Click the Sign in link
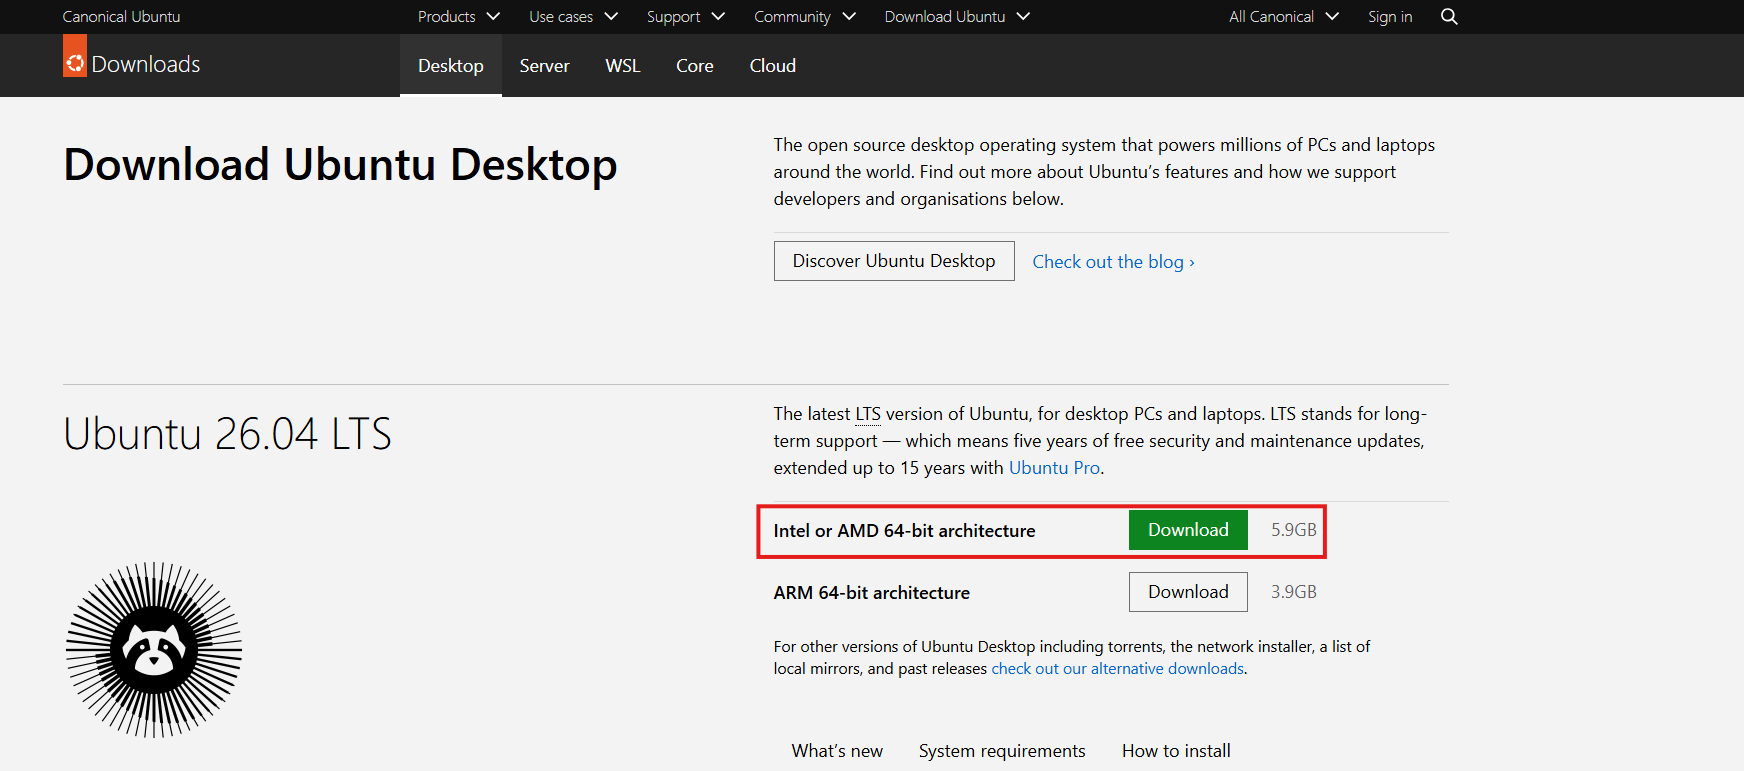The width and height of the screenshot is (1744, 771). (1390, 16)
